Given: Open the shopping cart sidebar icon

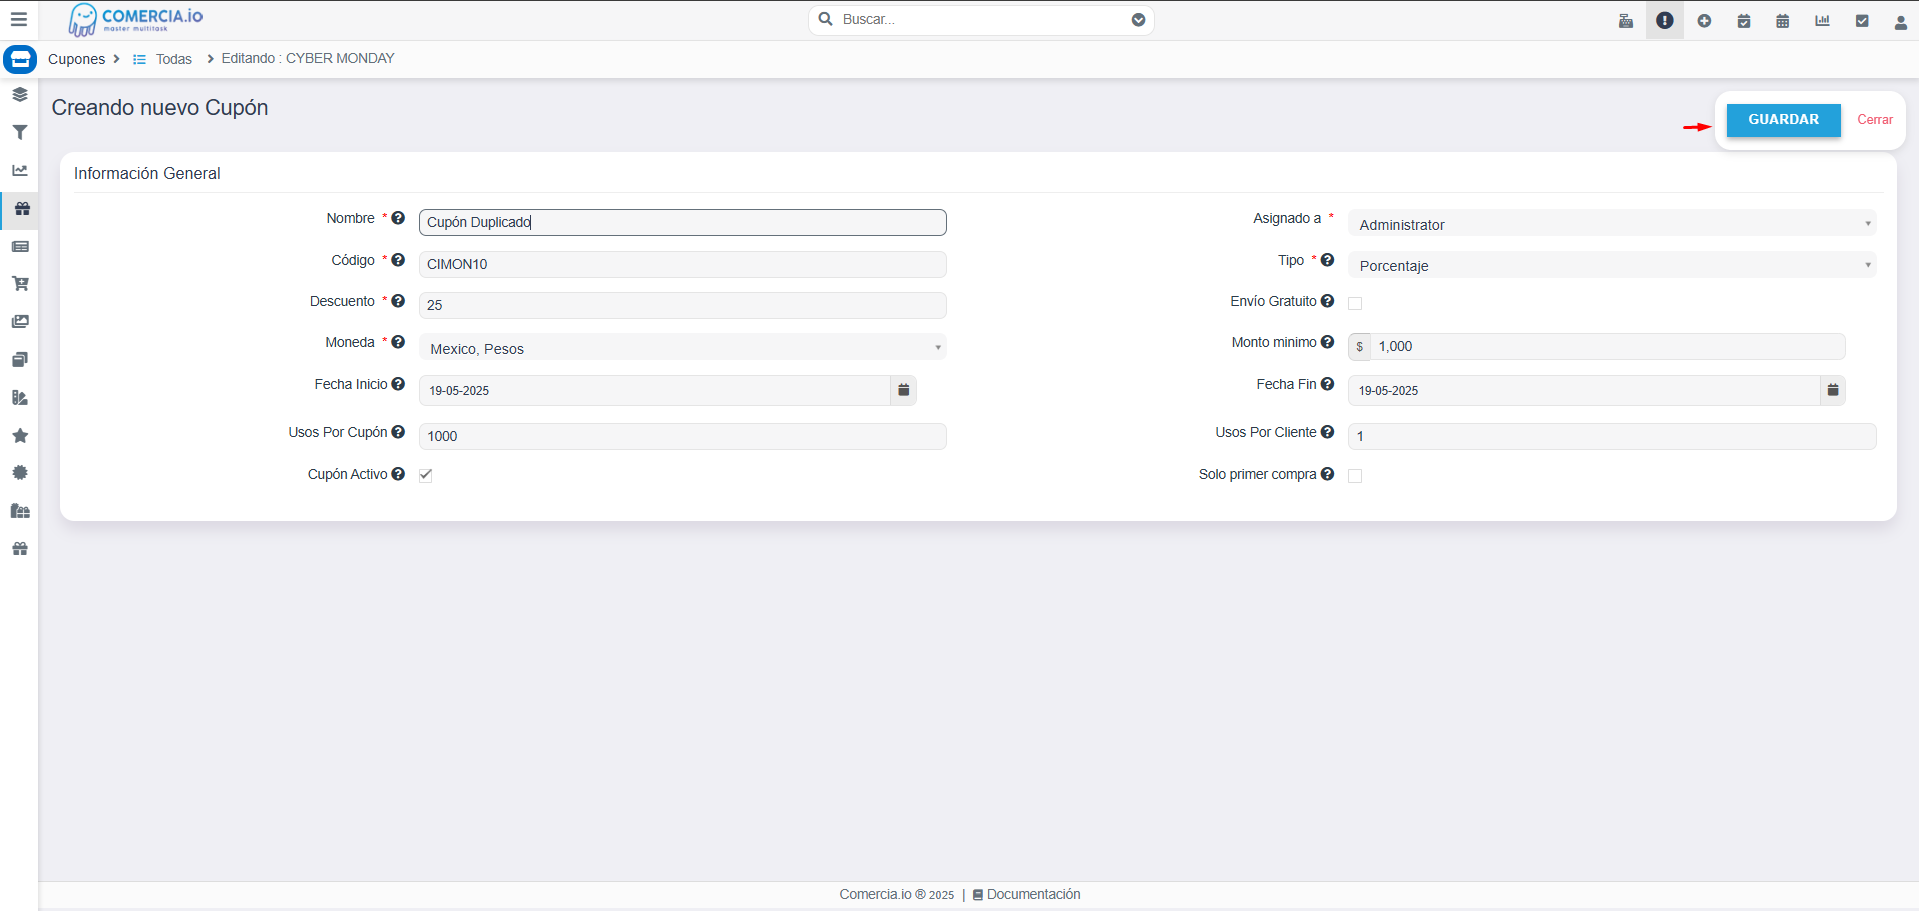Looking at the screenshot, I should click(20, 284).
